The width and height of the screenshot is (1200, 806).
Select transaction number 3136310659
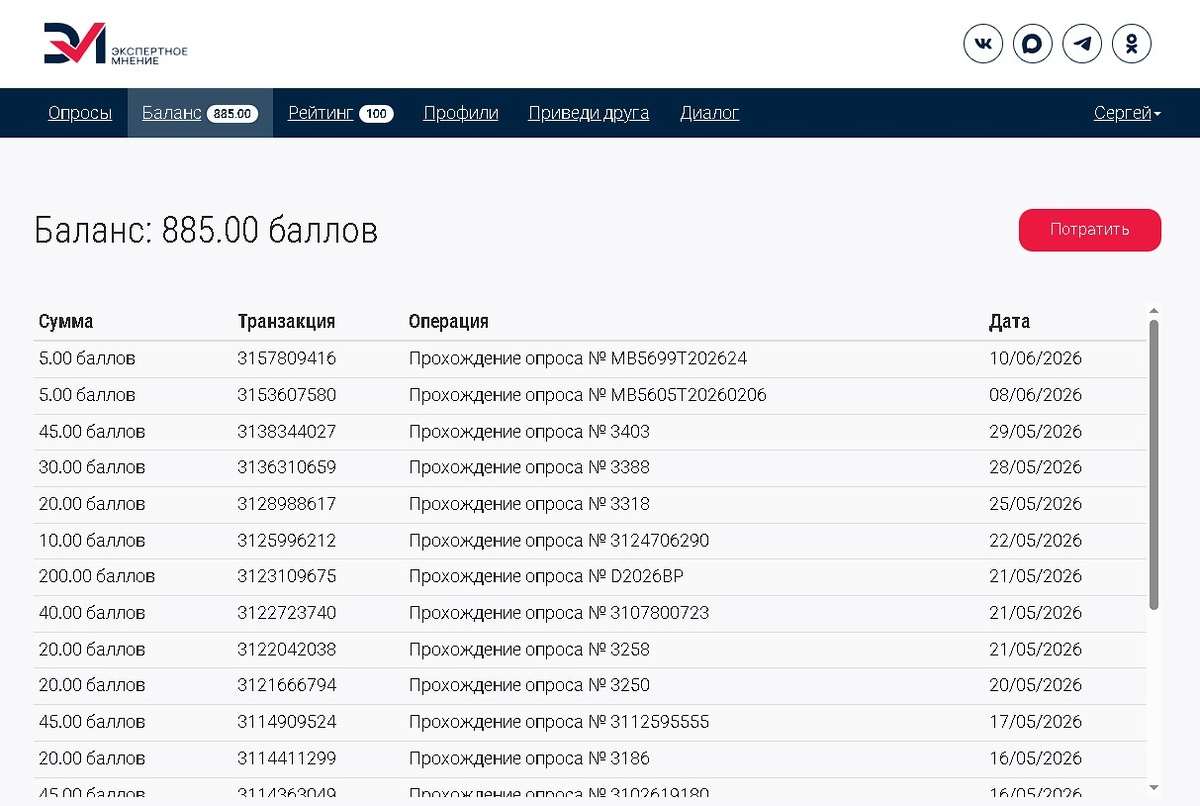(x=286, y=467)
